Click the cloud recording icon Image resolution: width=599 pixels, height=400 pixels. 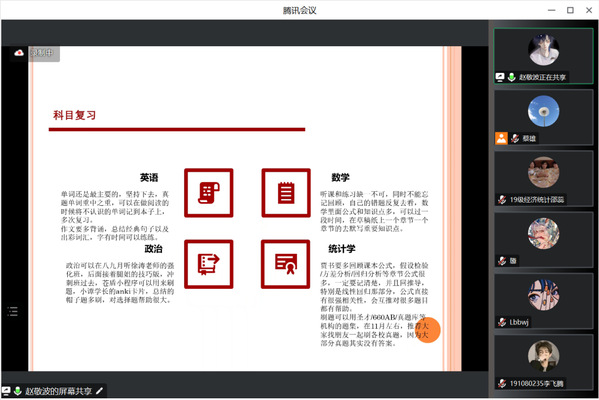[x=19, y=53]
